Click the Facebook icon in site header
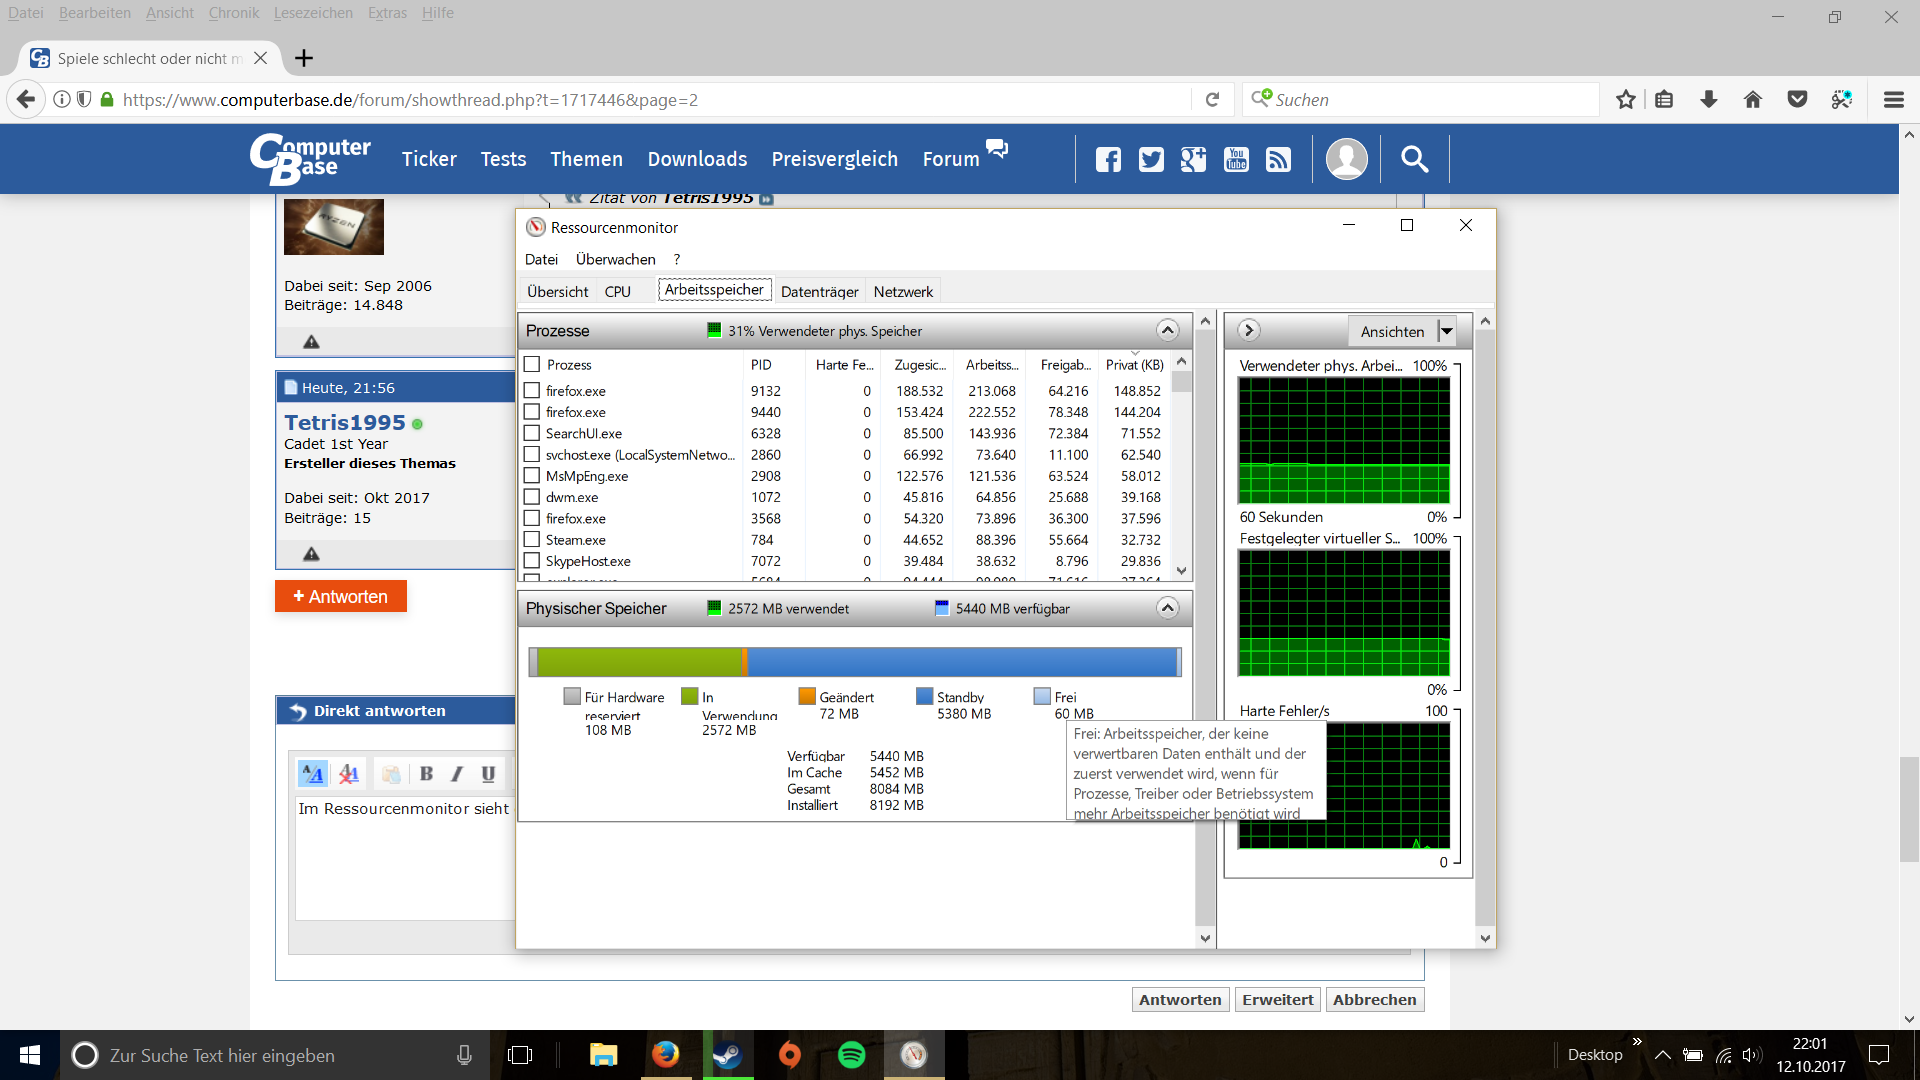Image resolution: width=1920 pixels, height=1080 pixels. click(x=1108, y=160)
